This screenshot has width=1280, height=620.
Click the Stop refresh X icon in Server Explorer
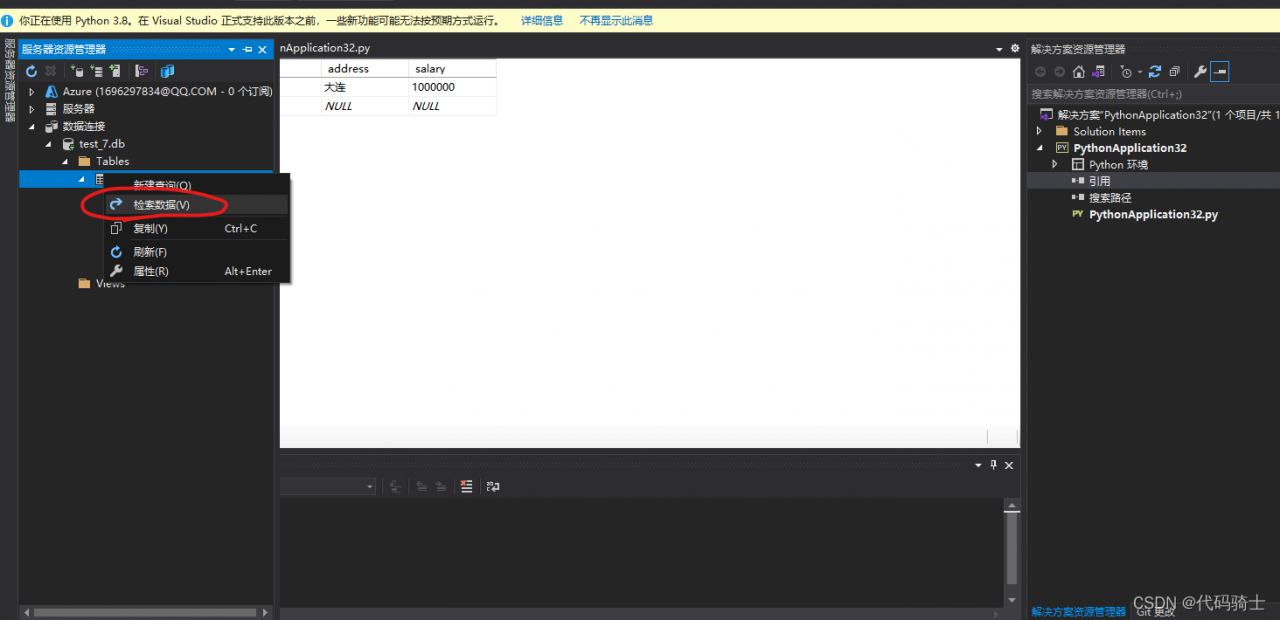(51, 71)
